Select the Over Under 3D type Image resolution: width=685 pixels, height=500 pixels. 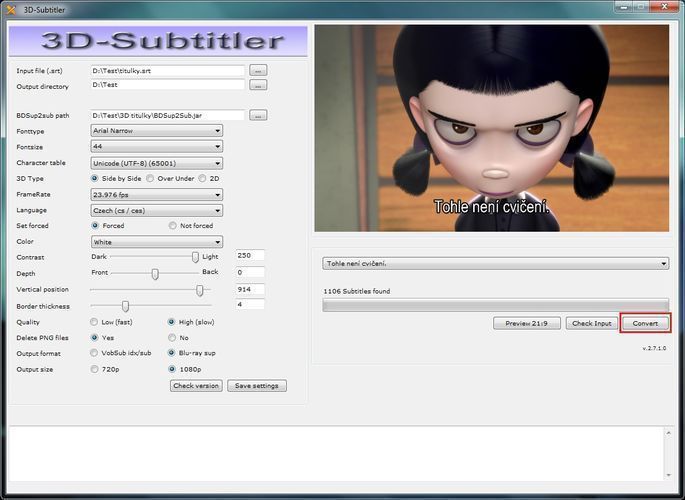pos(150,179)
